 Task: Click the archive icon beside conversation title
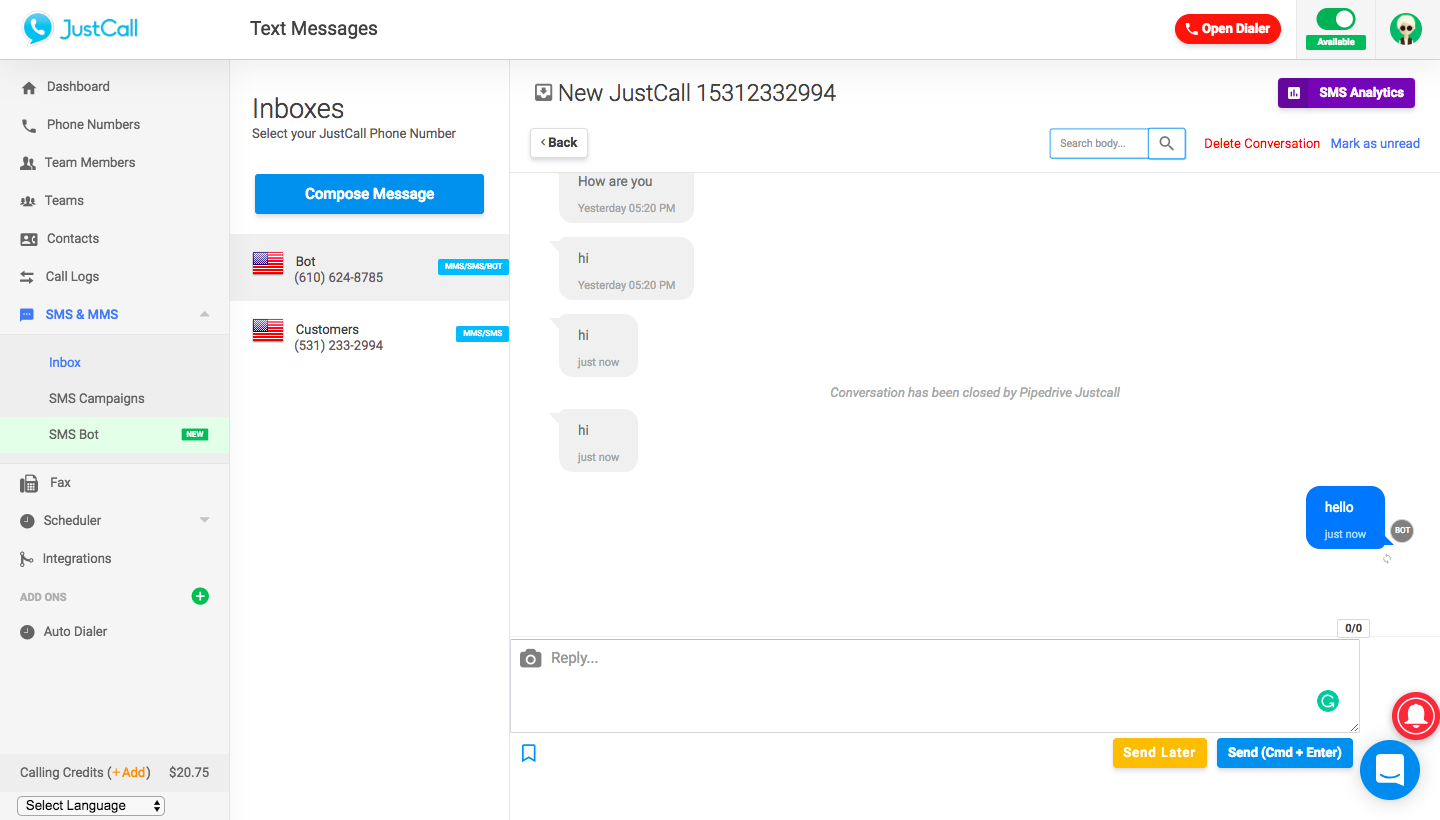(543, 93)
